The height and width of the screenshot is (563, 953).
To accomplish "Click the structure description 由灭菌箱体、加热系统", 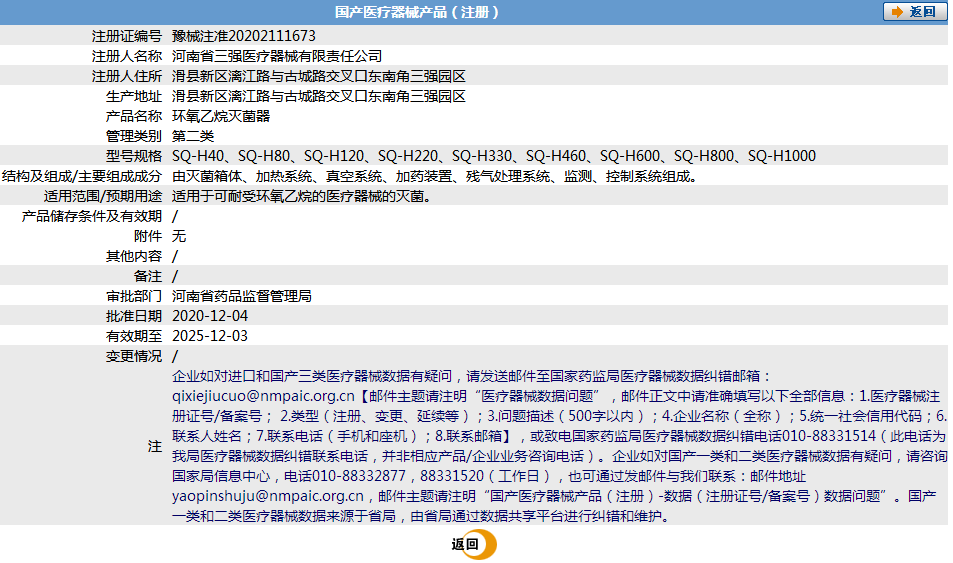I will 435,176.
